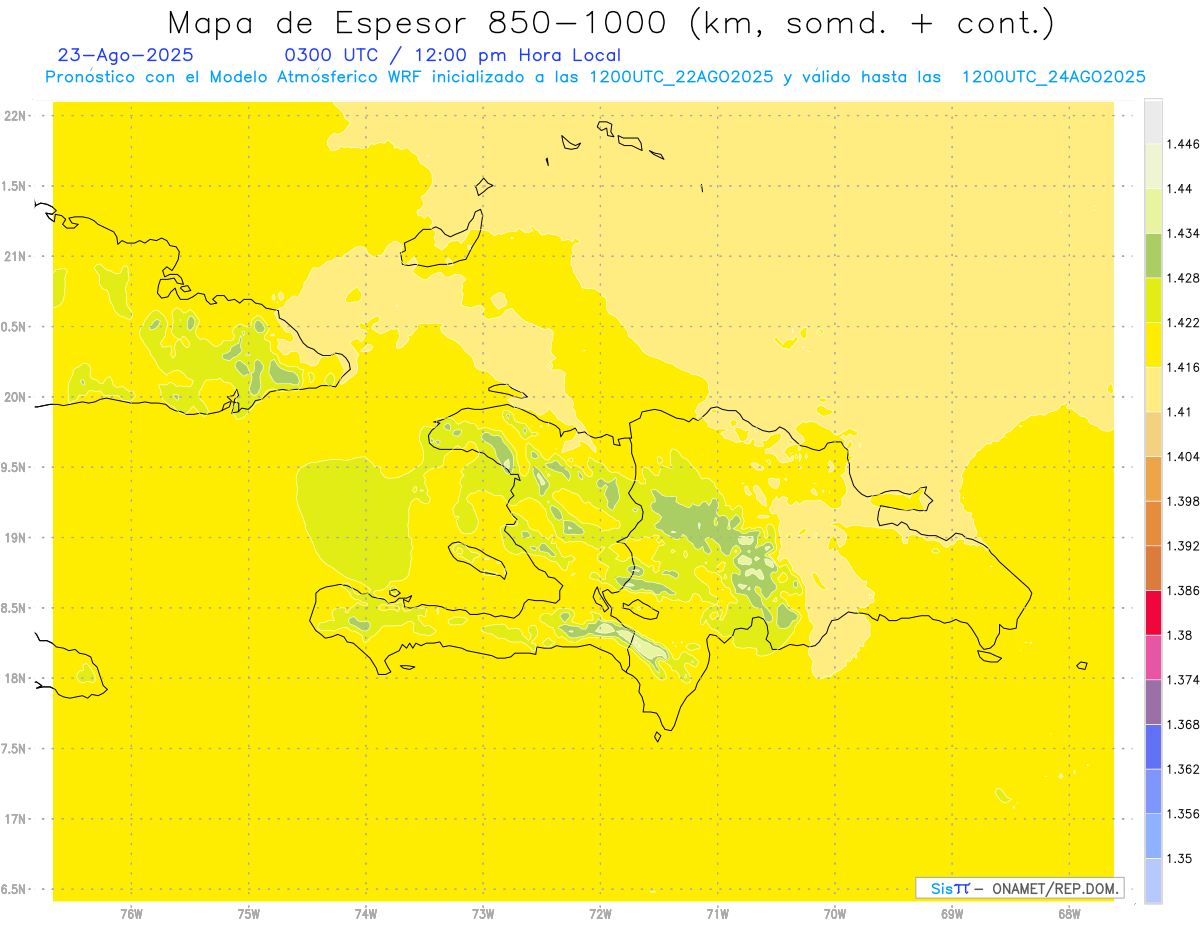Select the light blue swatch between 1.356 and 1.35
This screenshot has width=1200, height=927.
(1153, 835)
